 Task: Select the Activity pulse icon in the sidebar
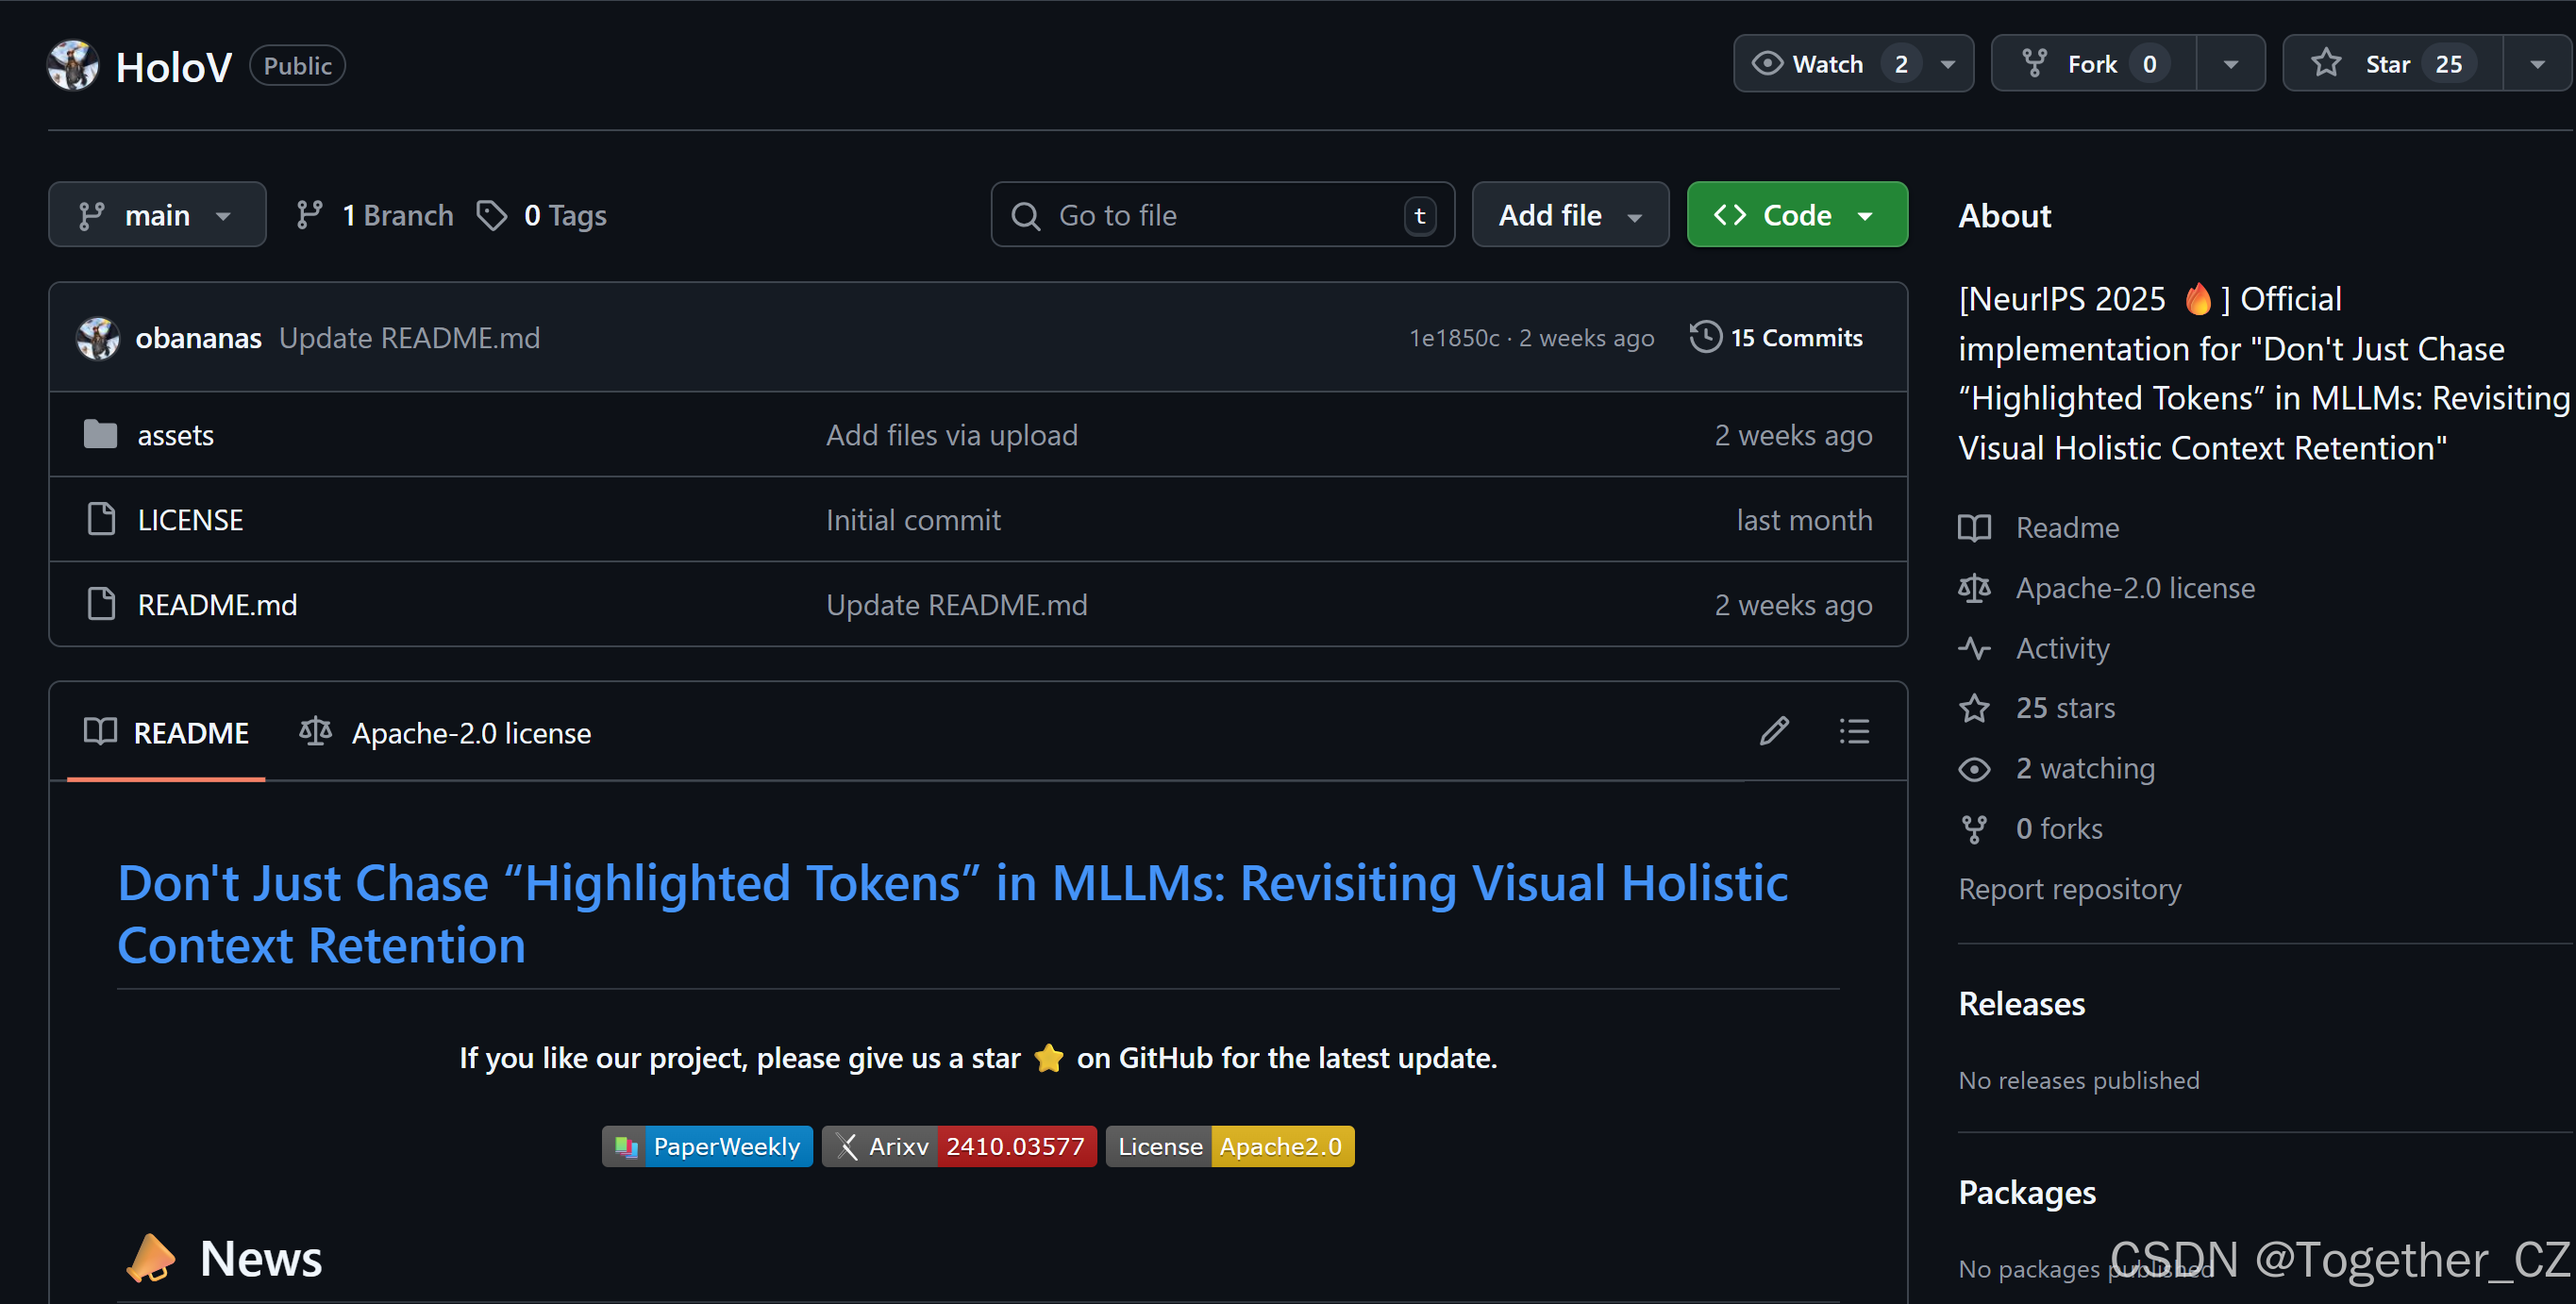1974,648
